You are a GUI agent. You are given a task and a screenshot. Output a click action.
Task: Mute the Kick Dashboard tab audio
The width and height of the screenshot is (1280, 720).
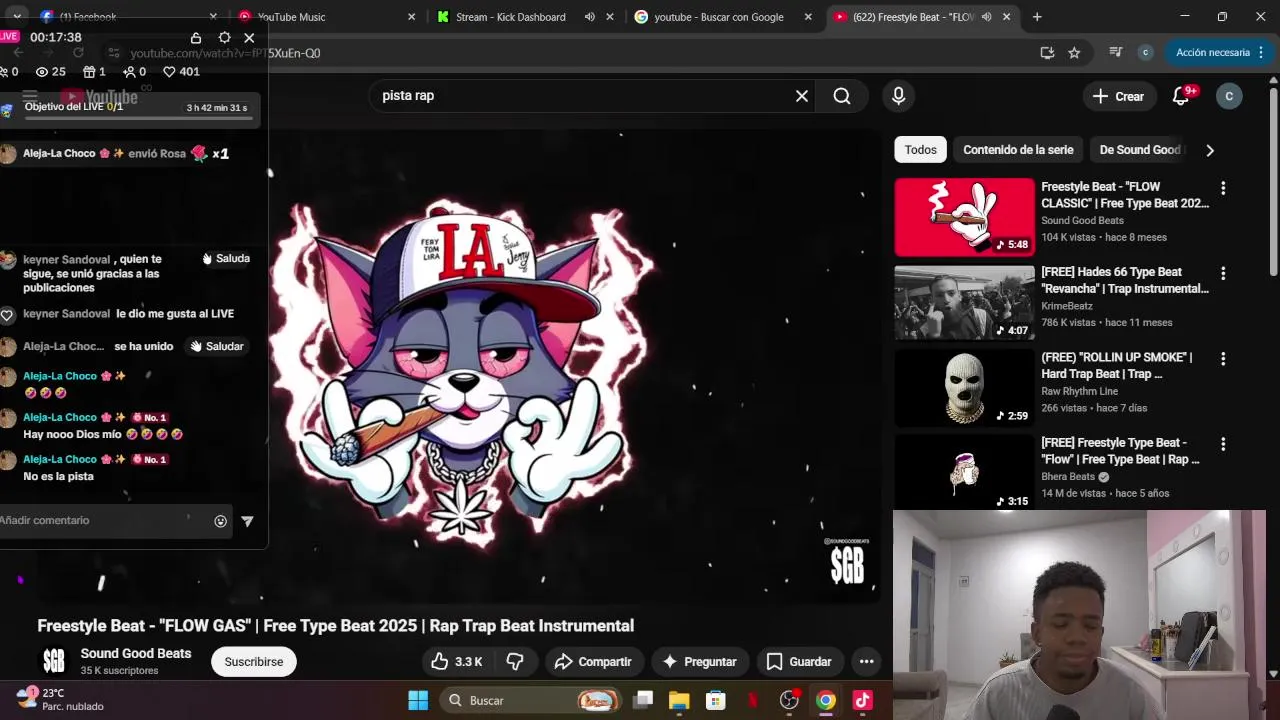[x=590, y=17]
